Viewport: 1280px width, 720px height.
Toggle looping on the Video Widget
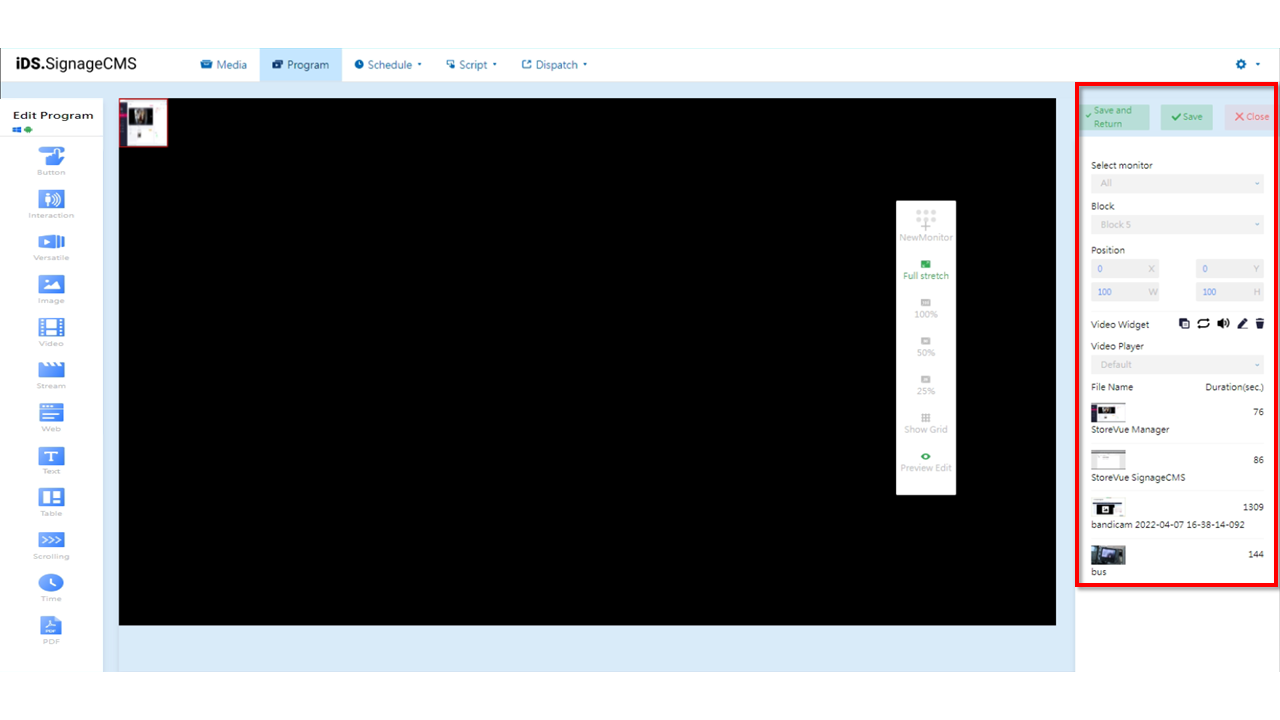tap(1203, 323)
